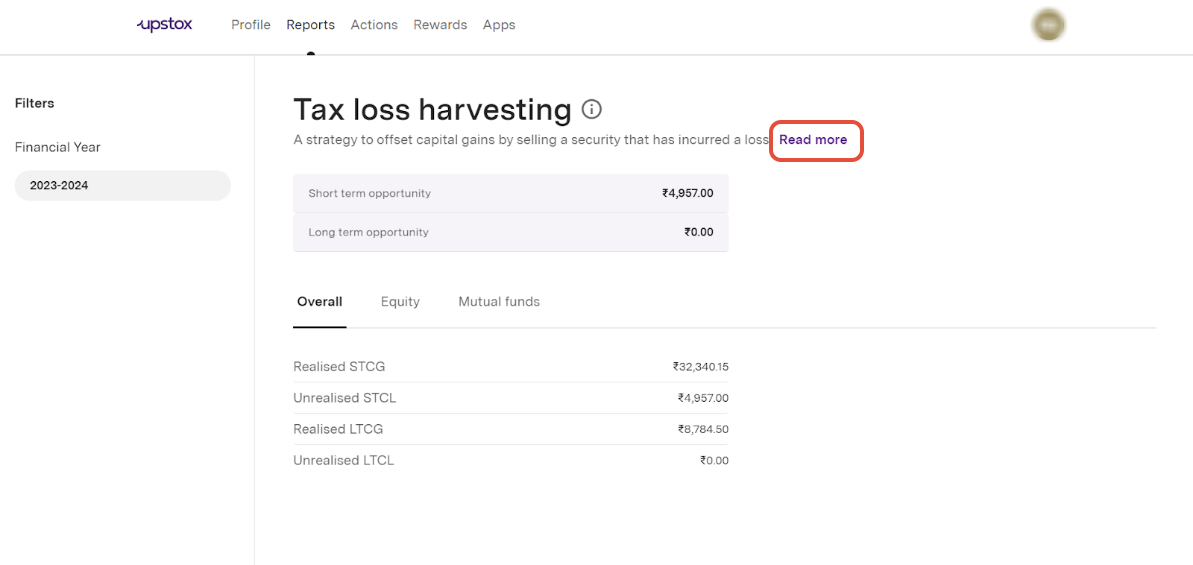
Task: Open the Actions menu
Action: [374, 25]
